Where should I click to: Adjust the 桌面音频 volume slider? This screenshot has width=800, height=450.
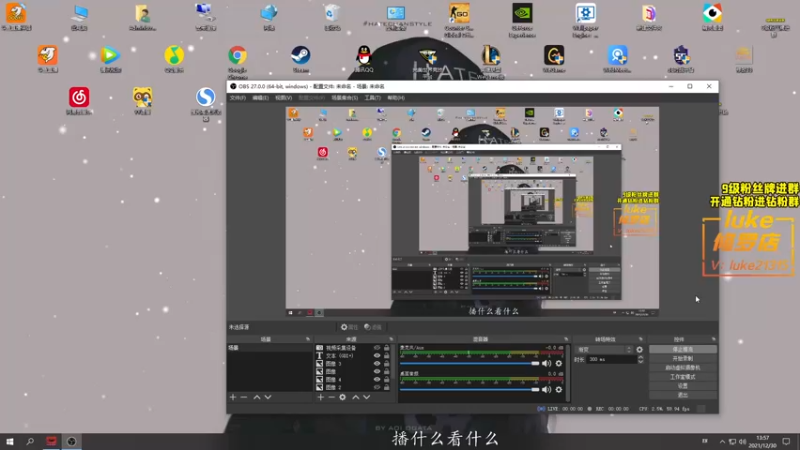tap(469, 389)
